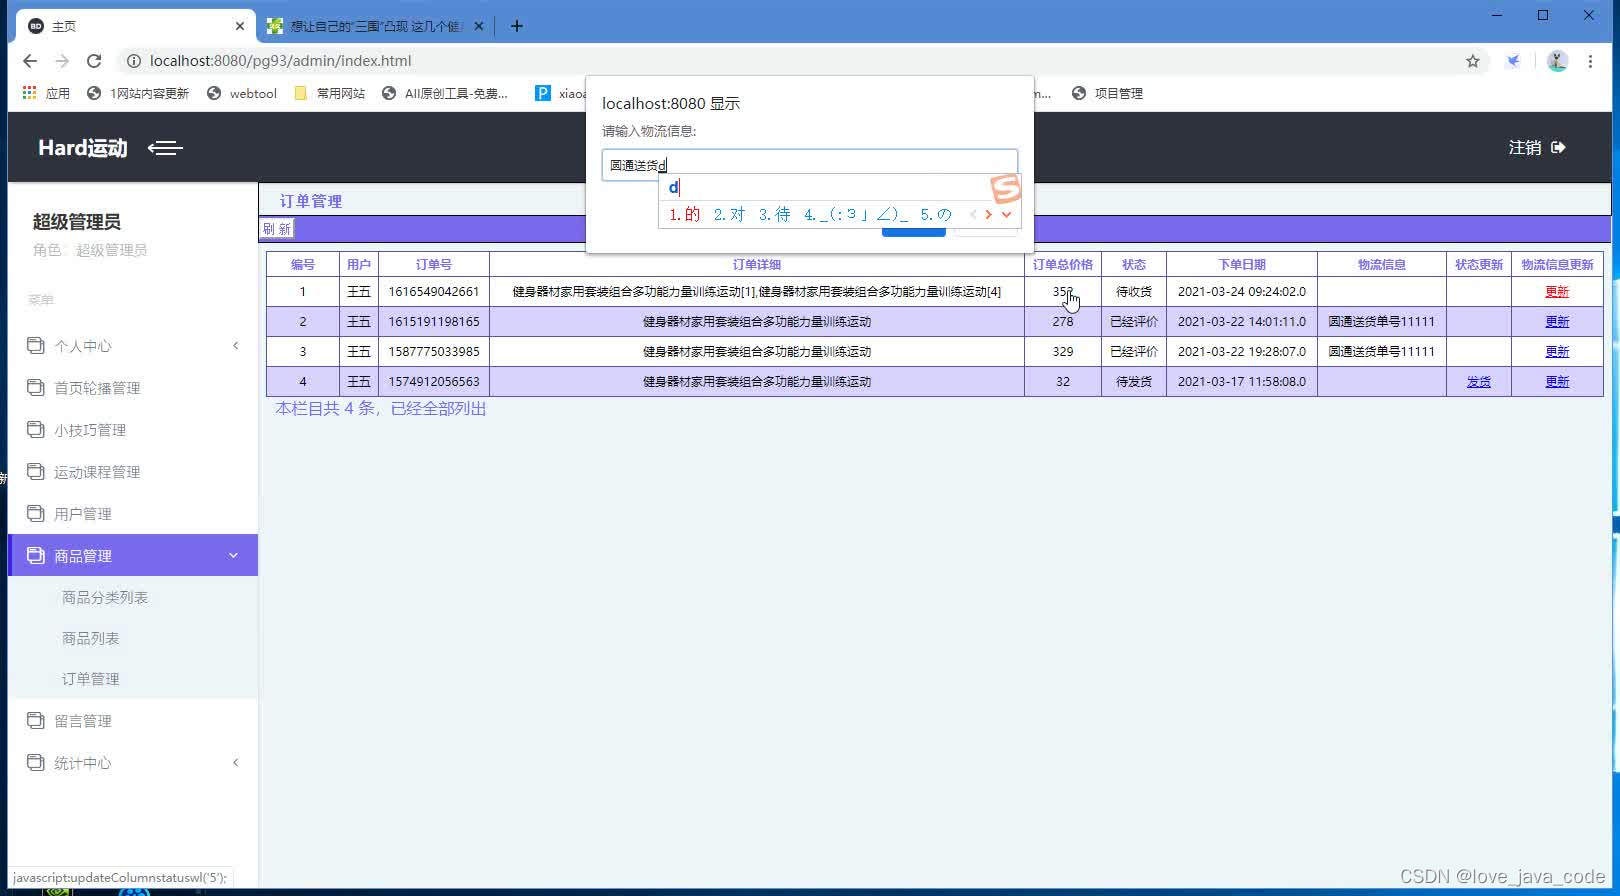Click the logistics info text input
Image resolution: width=1620 pixels, height=896 pixels.
pos(809,165)
